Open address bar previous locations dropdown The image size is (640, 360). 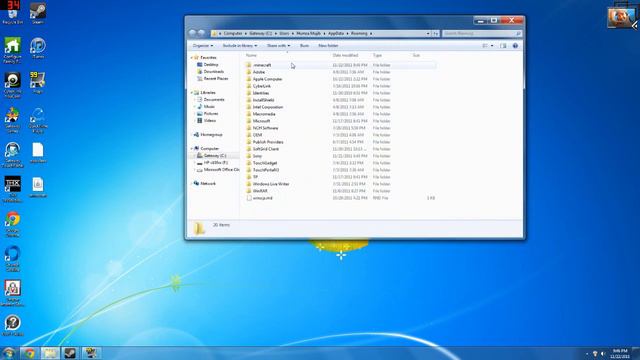pyautogui.click(x=428, y=33)
